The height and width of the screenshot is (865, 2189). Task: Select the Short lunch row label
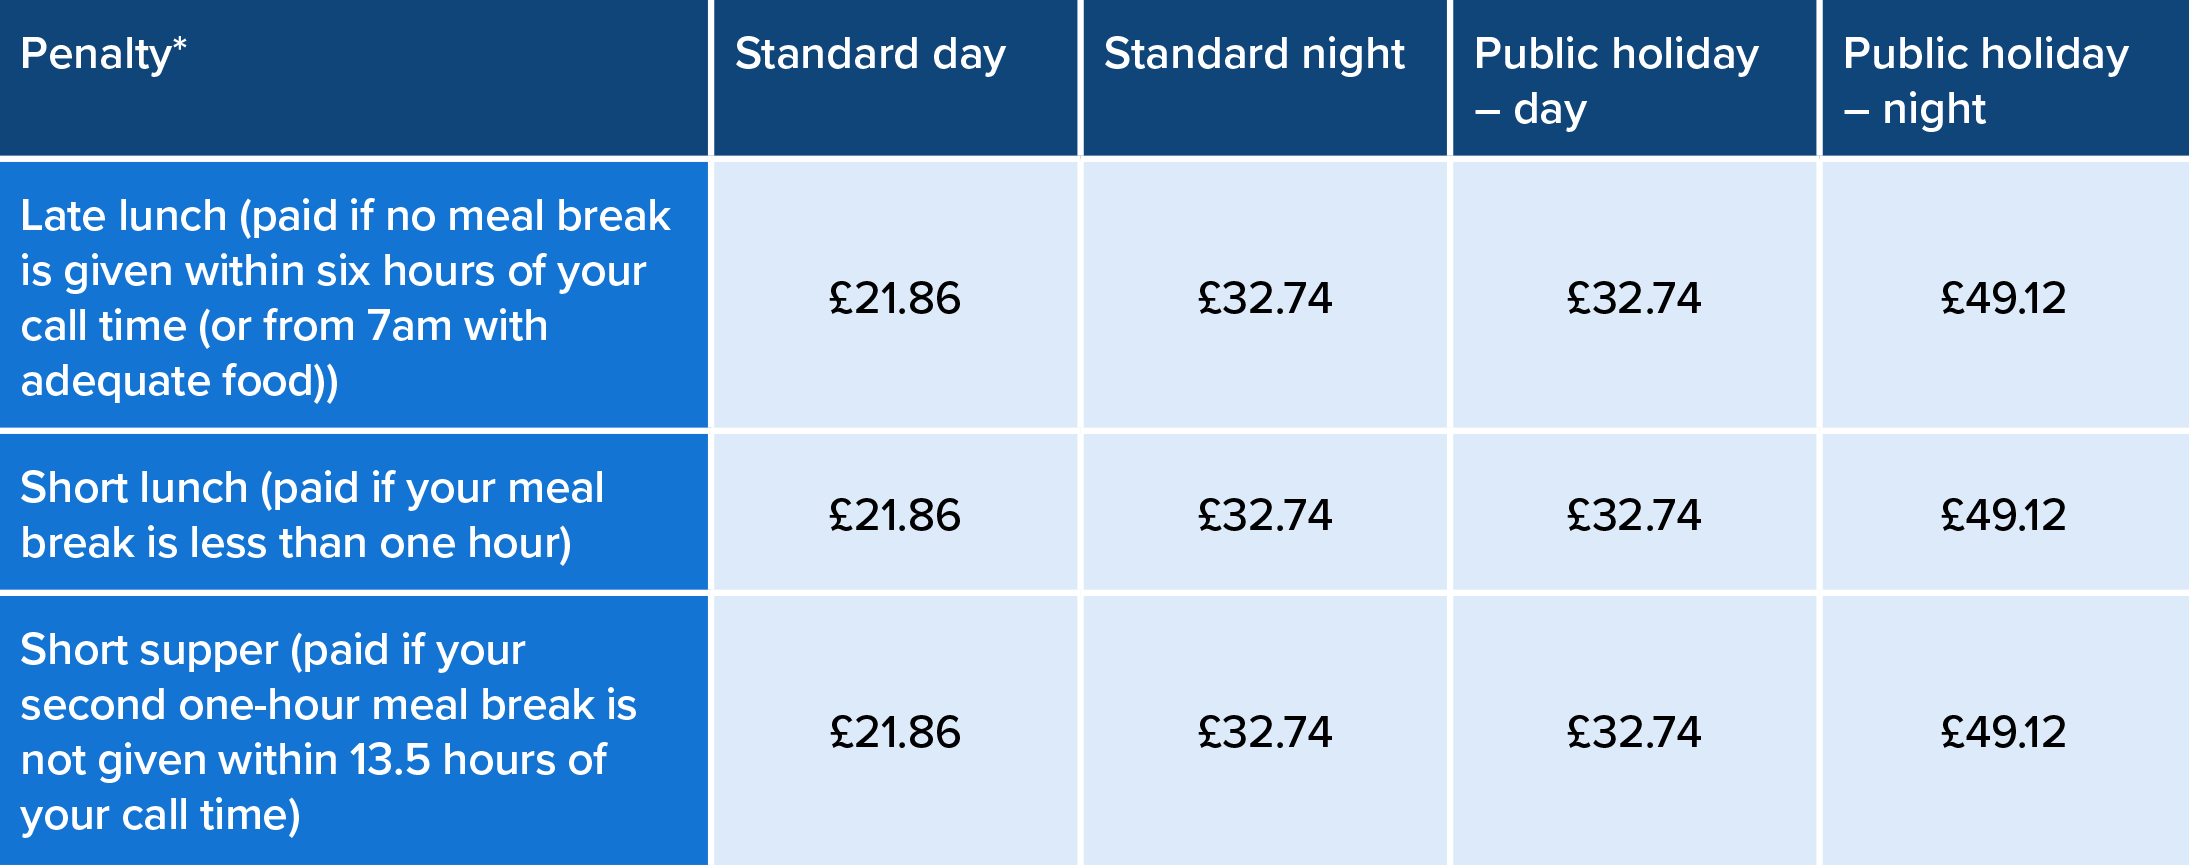coord(354,512)
